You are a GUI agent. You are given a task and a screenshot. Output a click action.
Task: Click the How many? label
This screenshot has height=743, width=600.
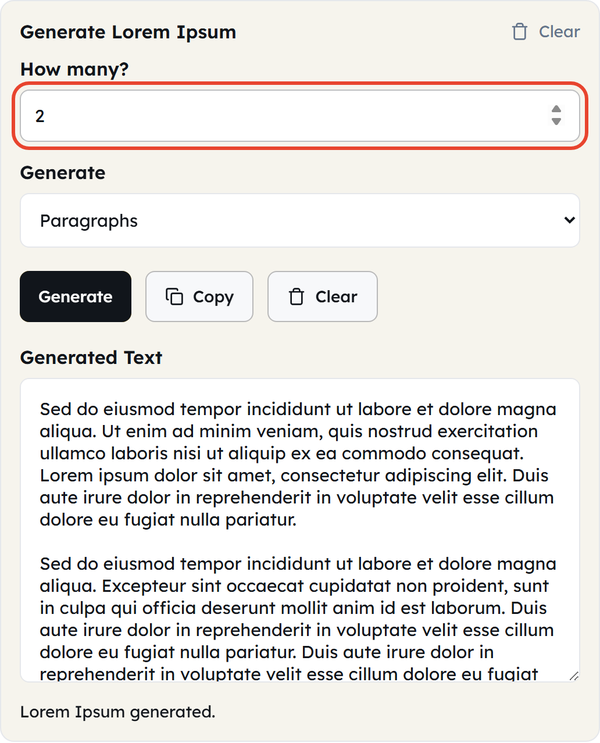[74, 69]
